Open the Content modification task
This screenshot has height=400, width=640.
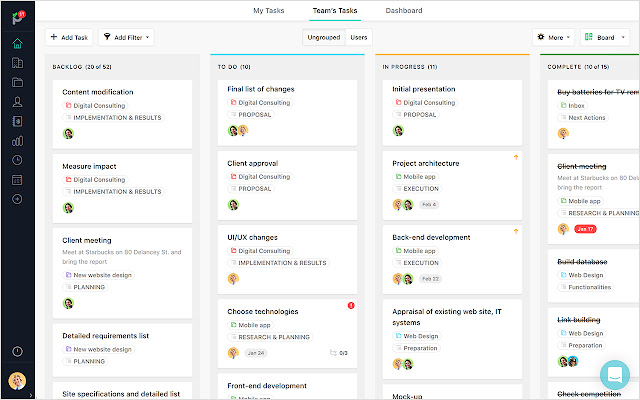[x=98, y=92]
